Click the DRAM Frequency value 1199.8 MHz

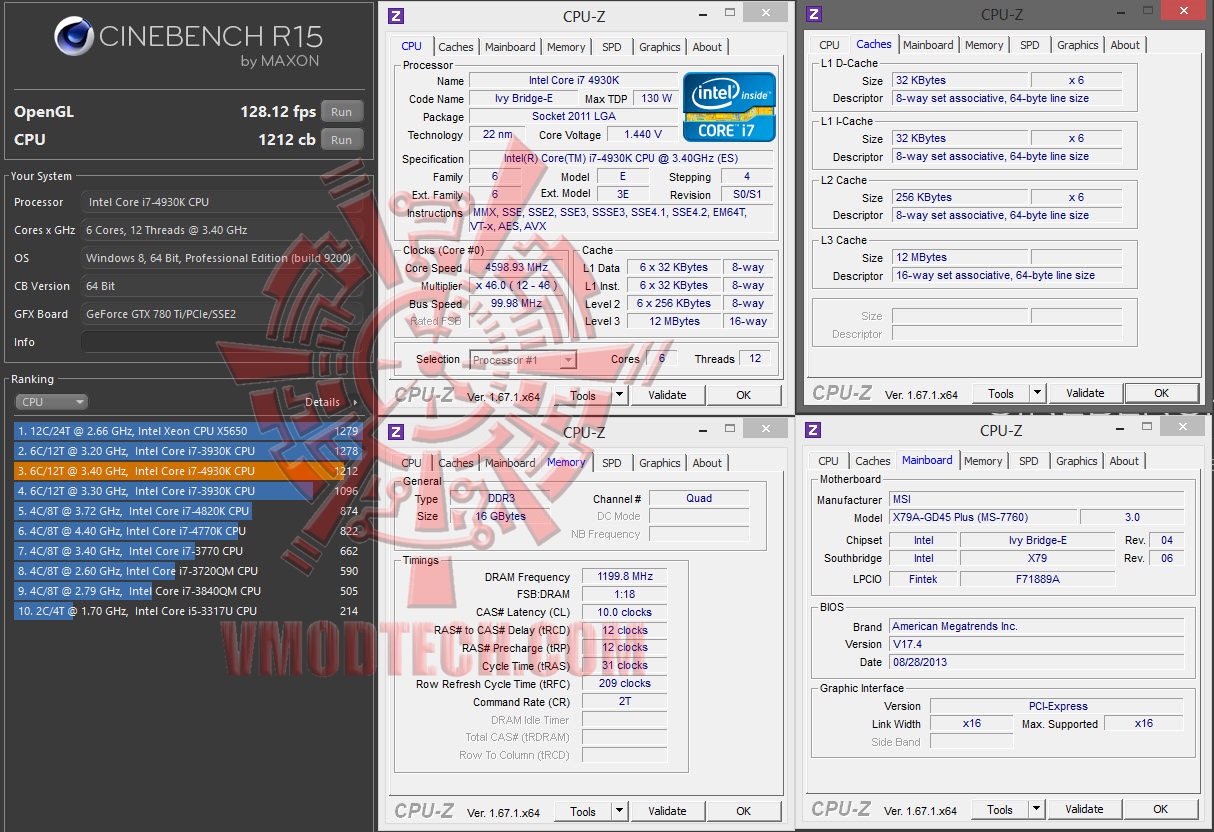[x=623, y=576]
